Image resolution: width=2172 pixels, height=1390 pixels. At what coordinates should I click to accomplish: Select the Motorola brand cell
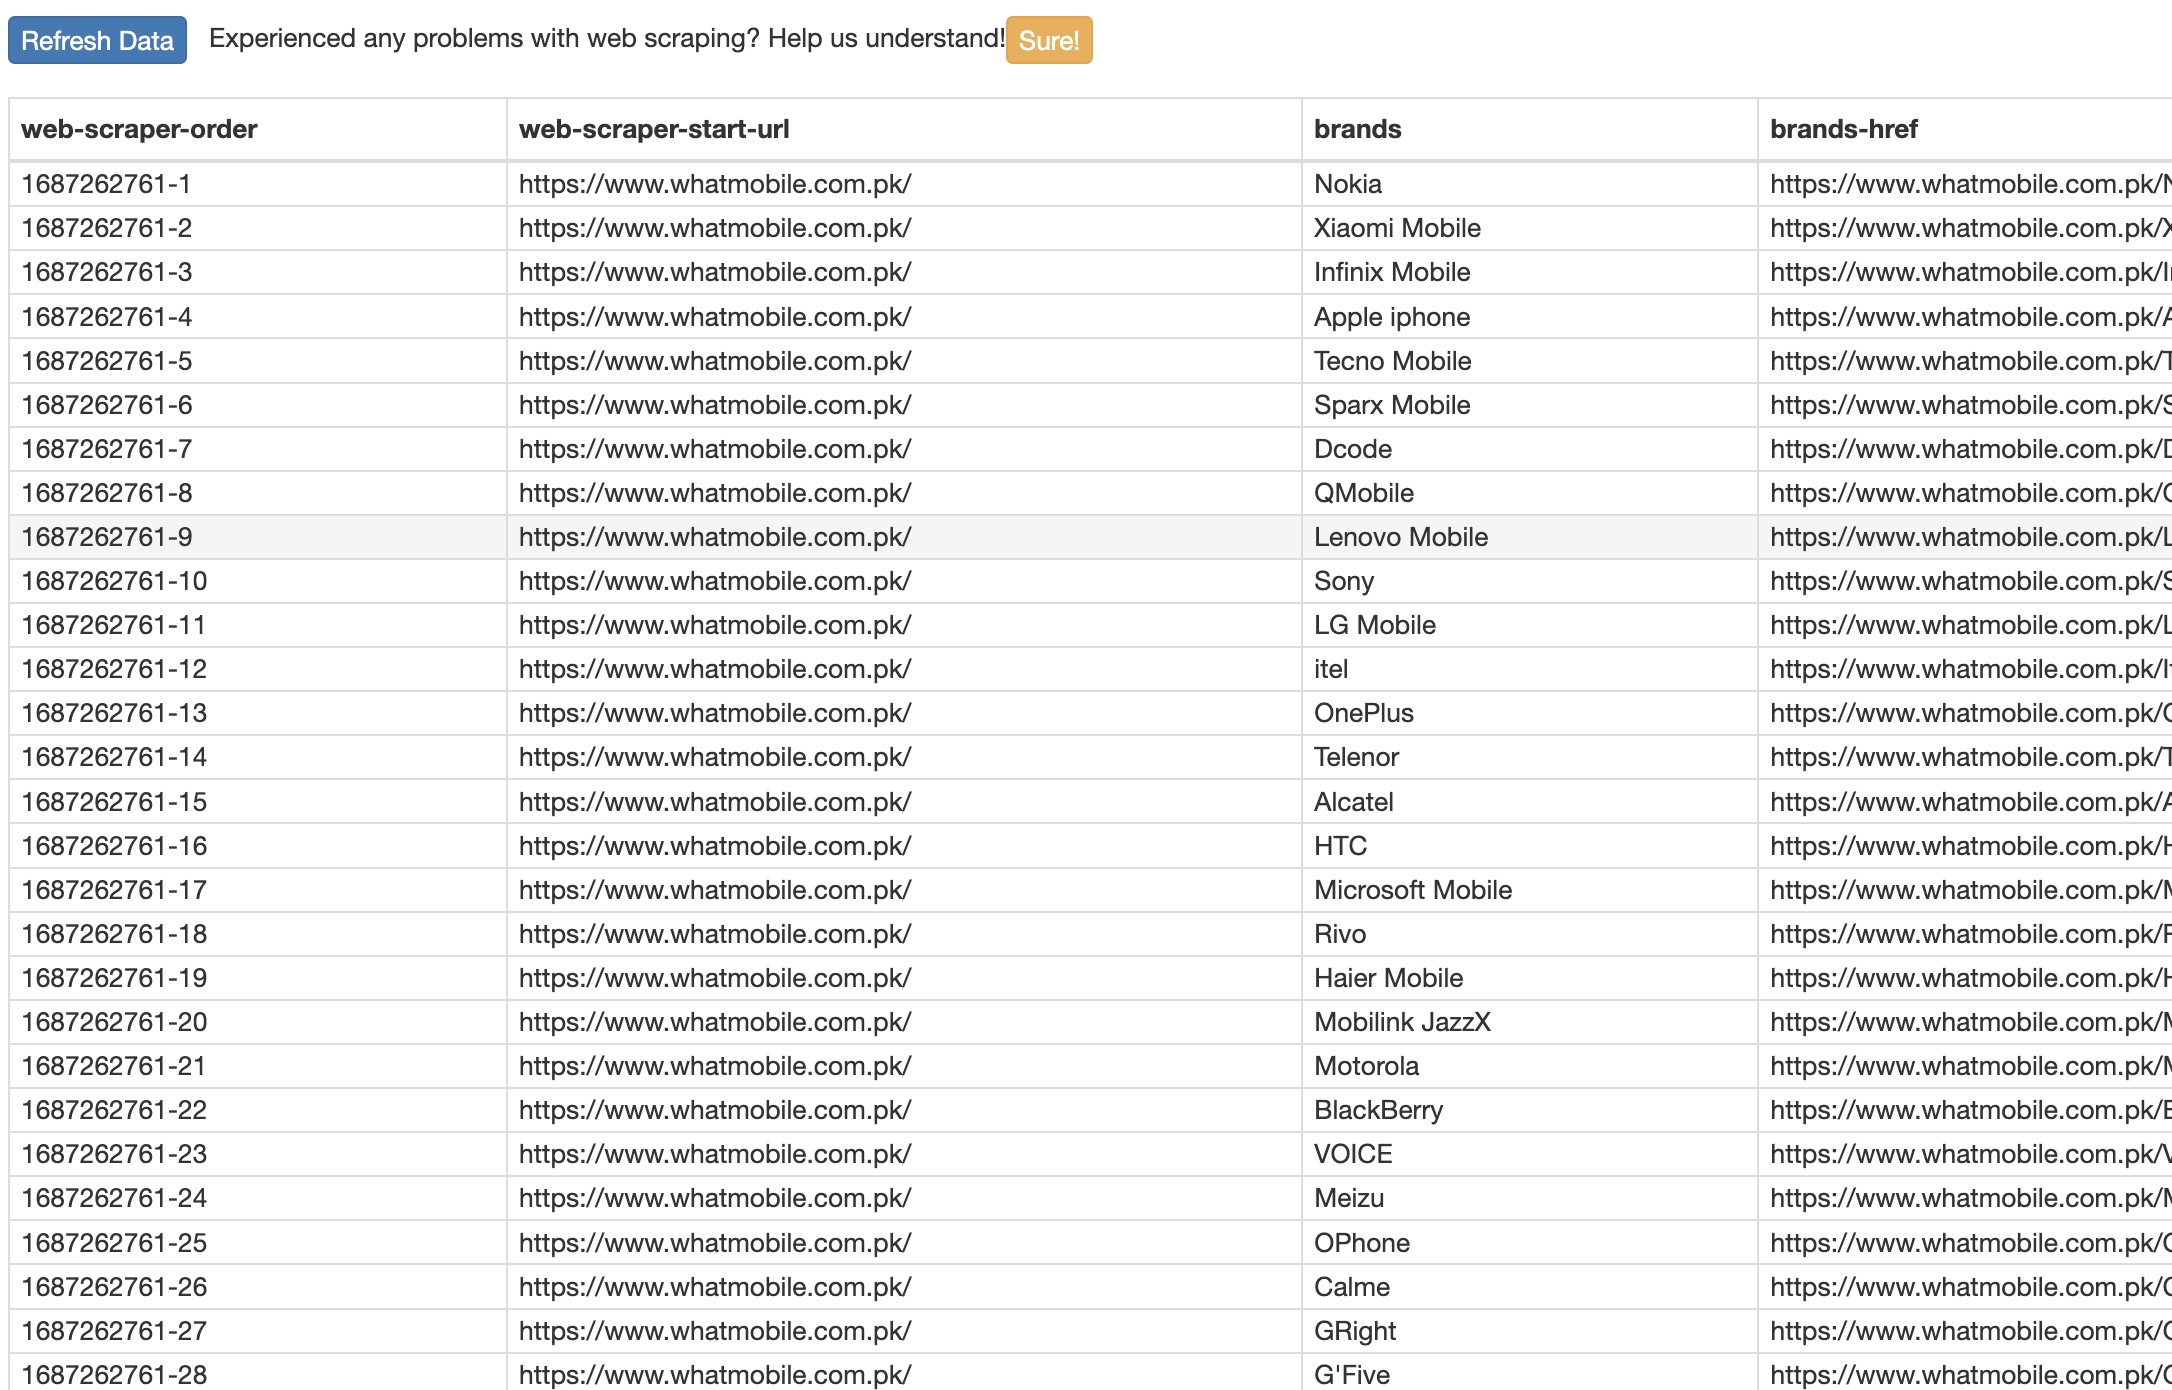(x=1530, y=1066)
